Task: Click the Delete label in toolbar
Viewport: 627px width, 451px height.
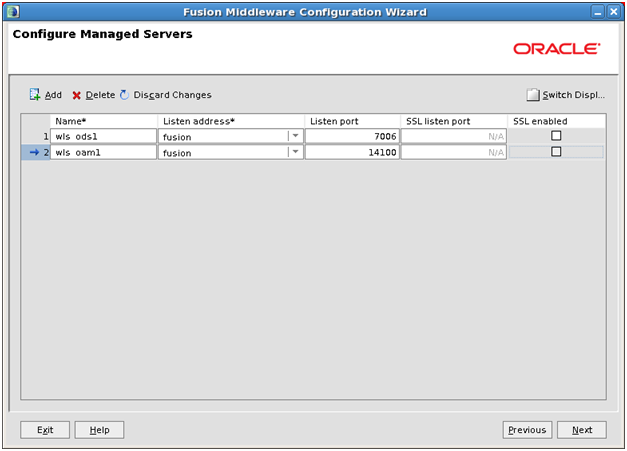Action: coord(100,95)
